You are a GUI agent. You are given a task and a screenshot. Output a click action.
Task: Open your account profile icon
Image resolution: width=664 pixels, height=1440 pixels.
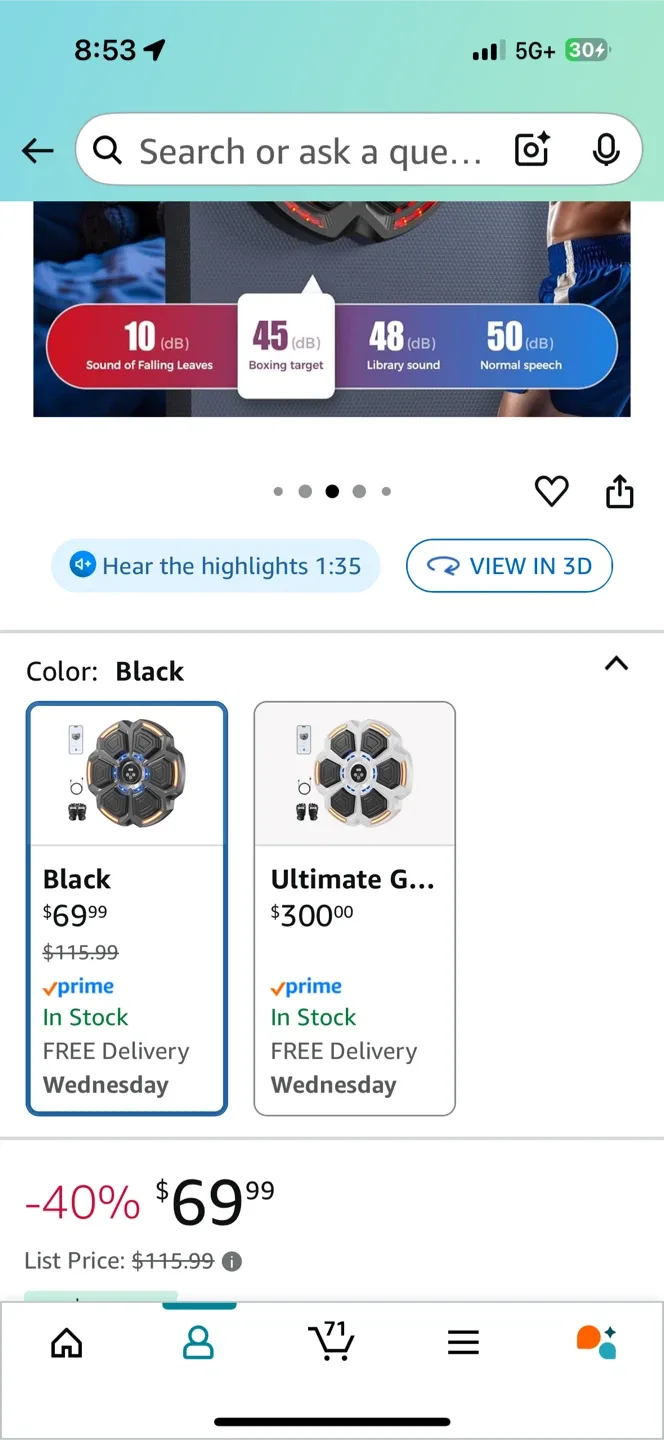[199, 1343]
